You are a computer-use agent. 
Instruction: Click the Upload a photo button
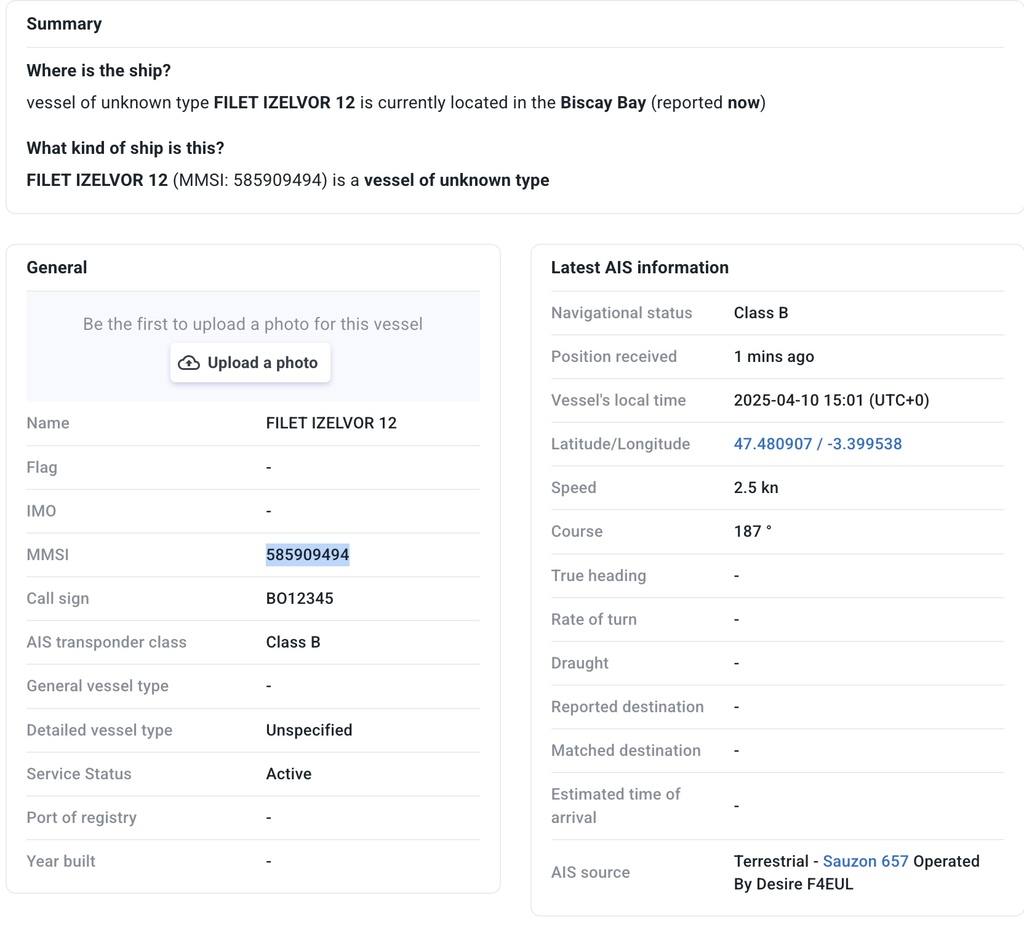pyautogui.click(x=250, y=363)
